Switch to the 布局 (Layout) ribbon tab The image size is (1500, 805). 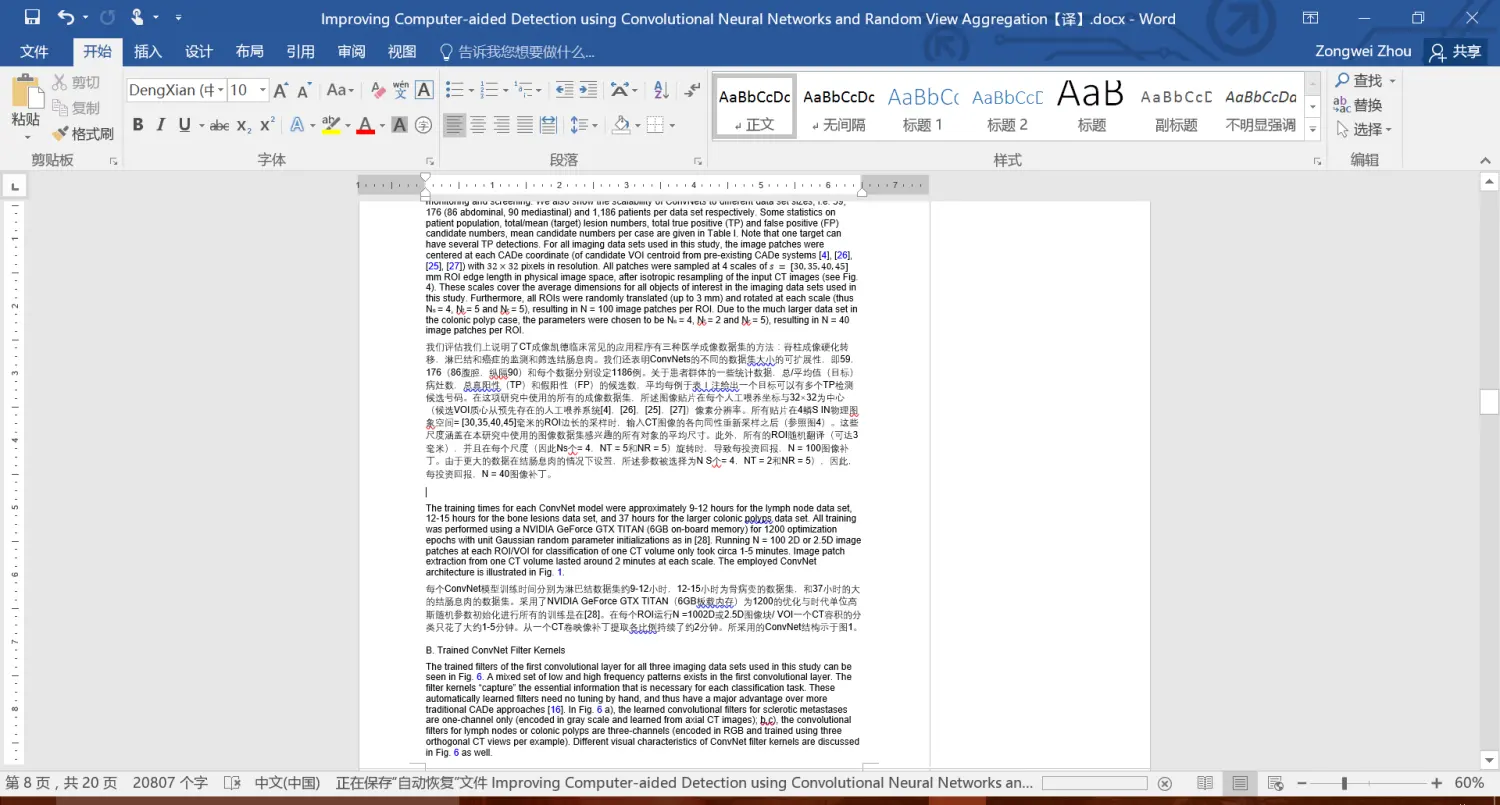(x=250, y=52)
